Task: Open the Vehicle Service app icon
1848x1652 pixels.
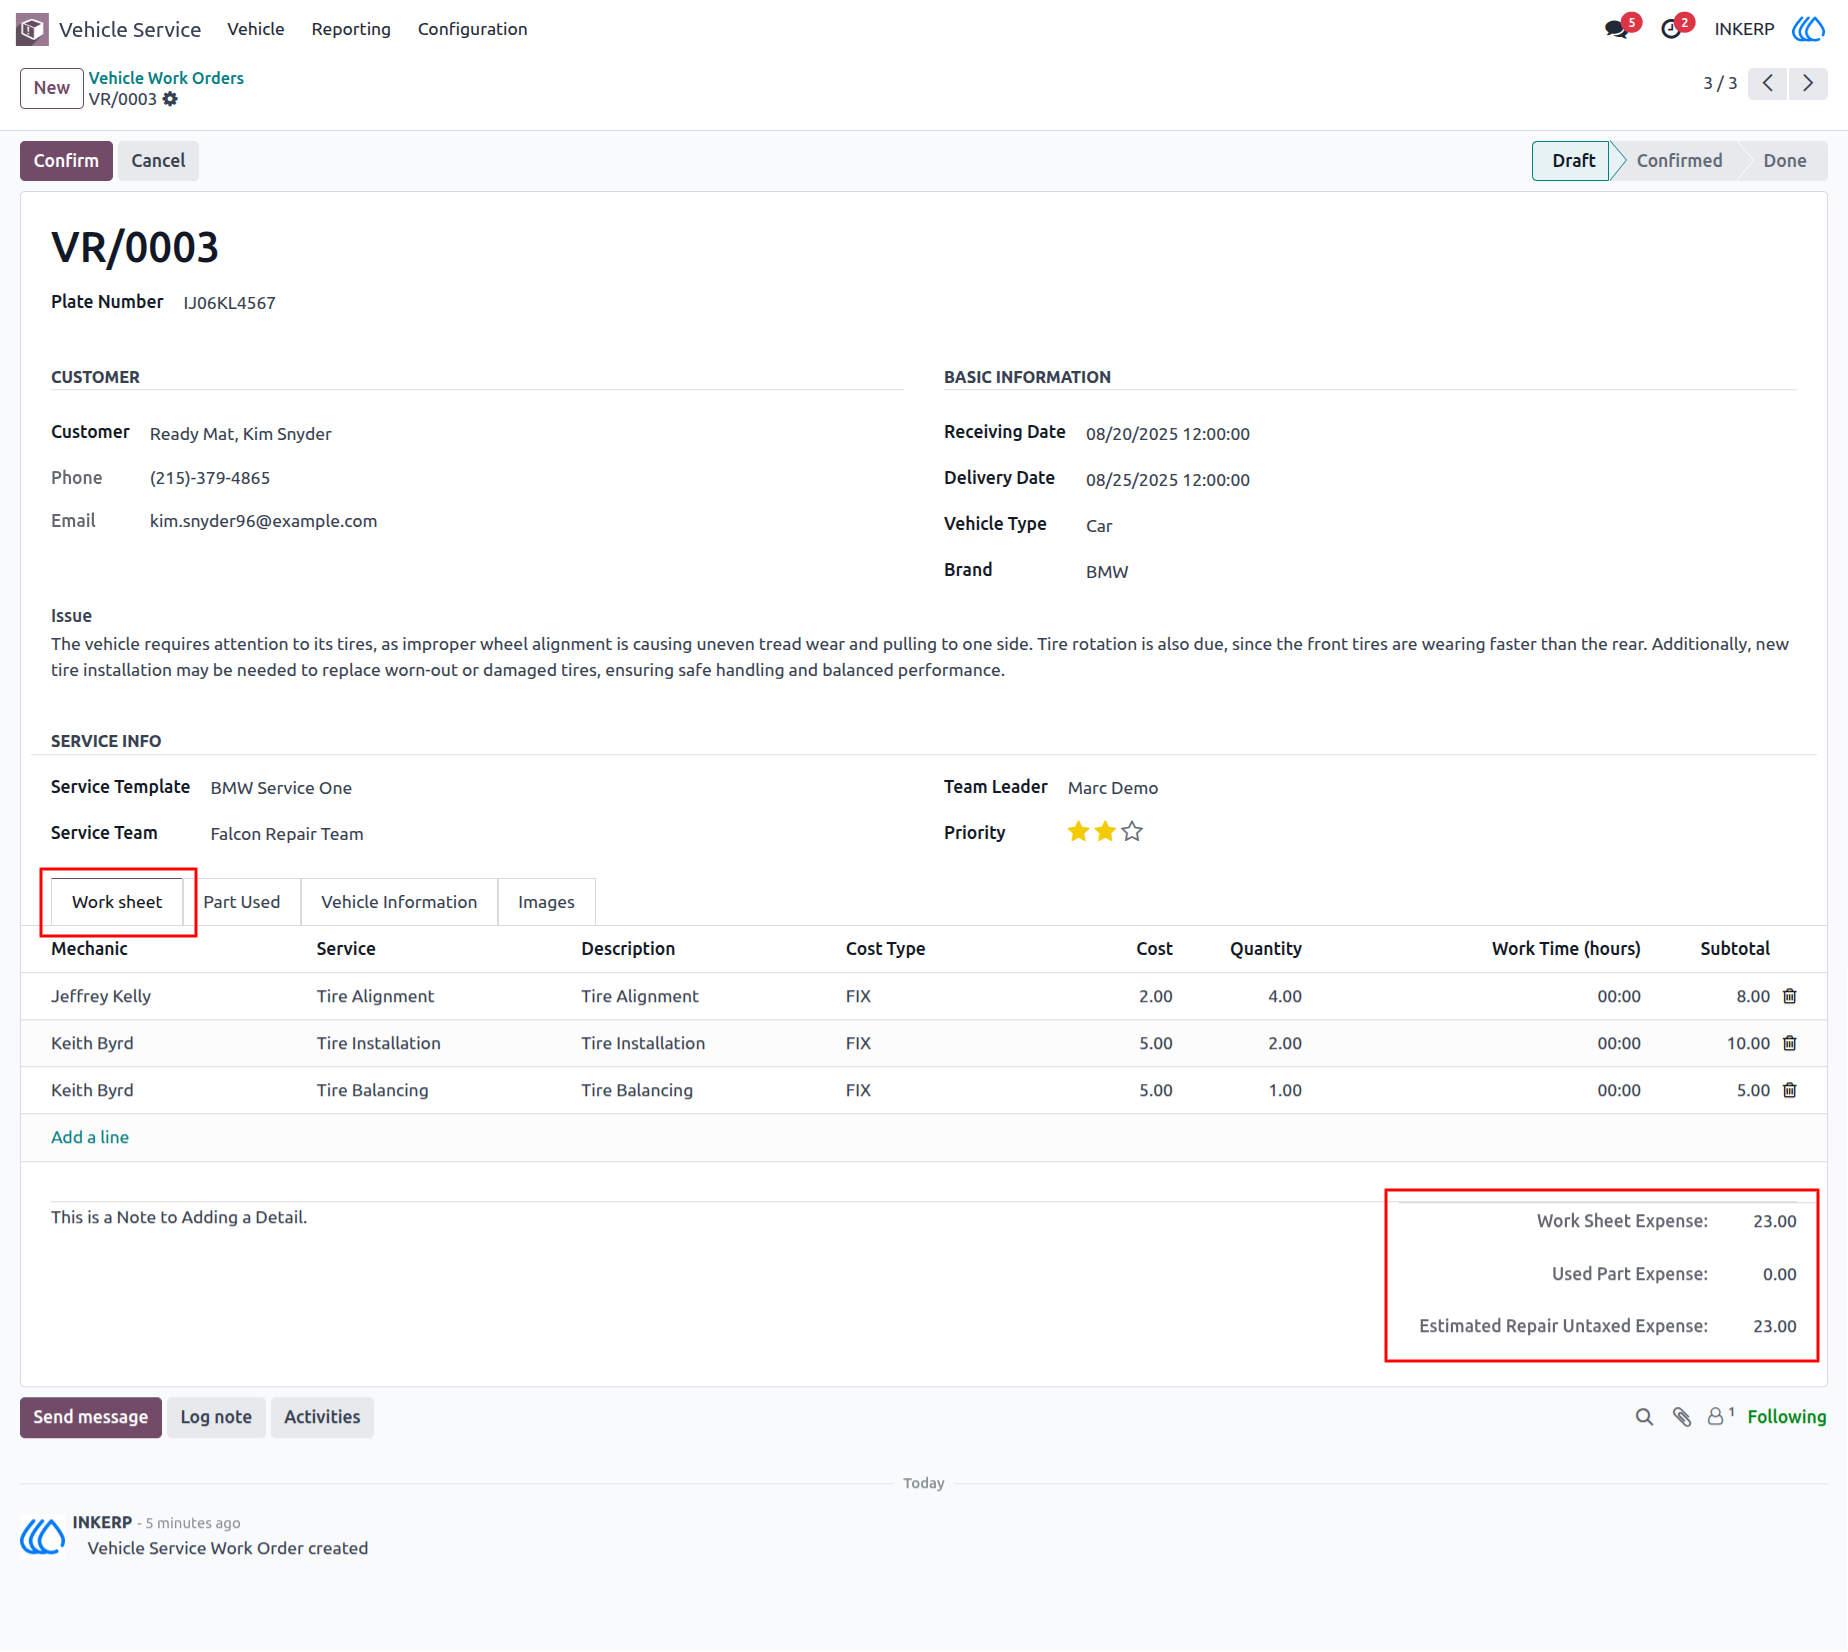Action: pyautogui.click(x=32, y=29)
